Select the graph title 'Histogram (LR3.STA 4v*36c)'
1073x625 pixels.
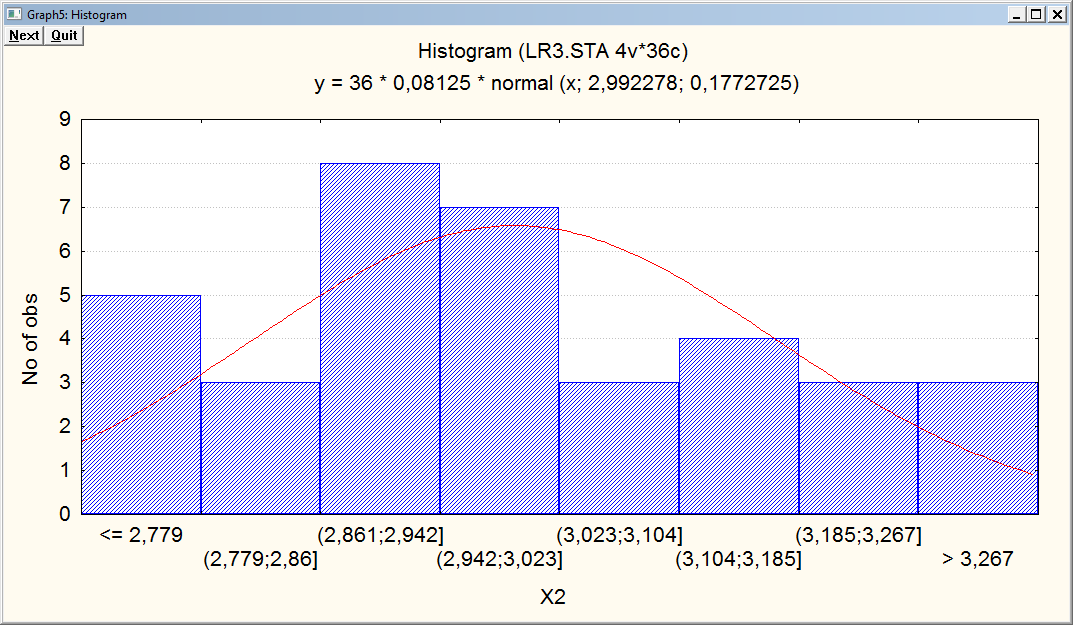pos(553,51)
